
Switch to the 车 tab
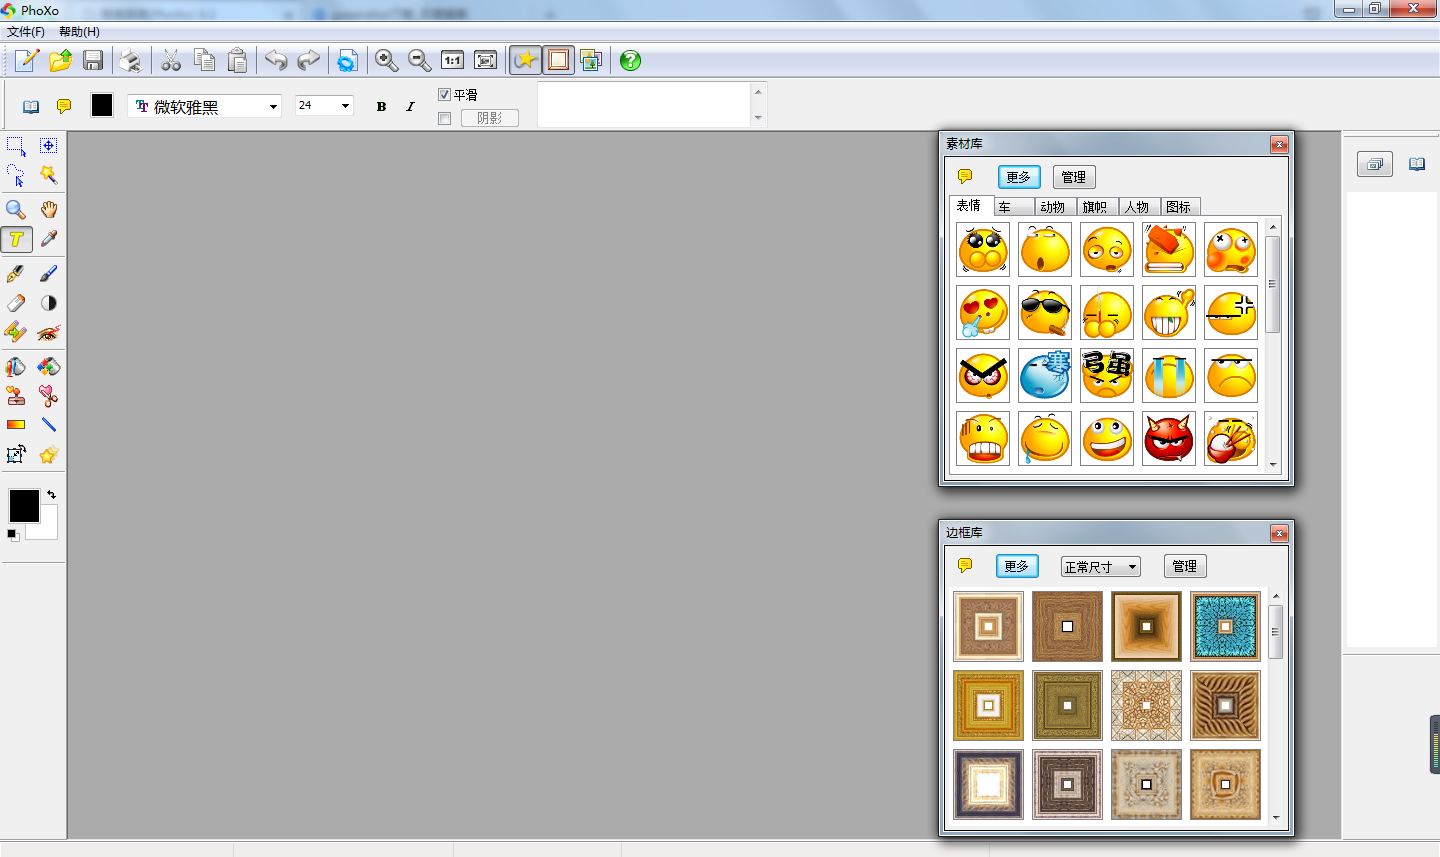pyautogui.click(x=1013, y=207)
